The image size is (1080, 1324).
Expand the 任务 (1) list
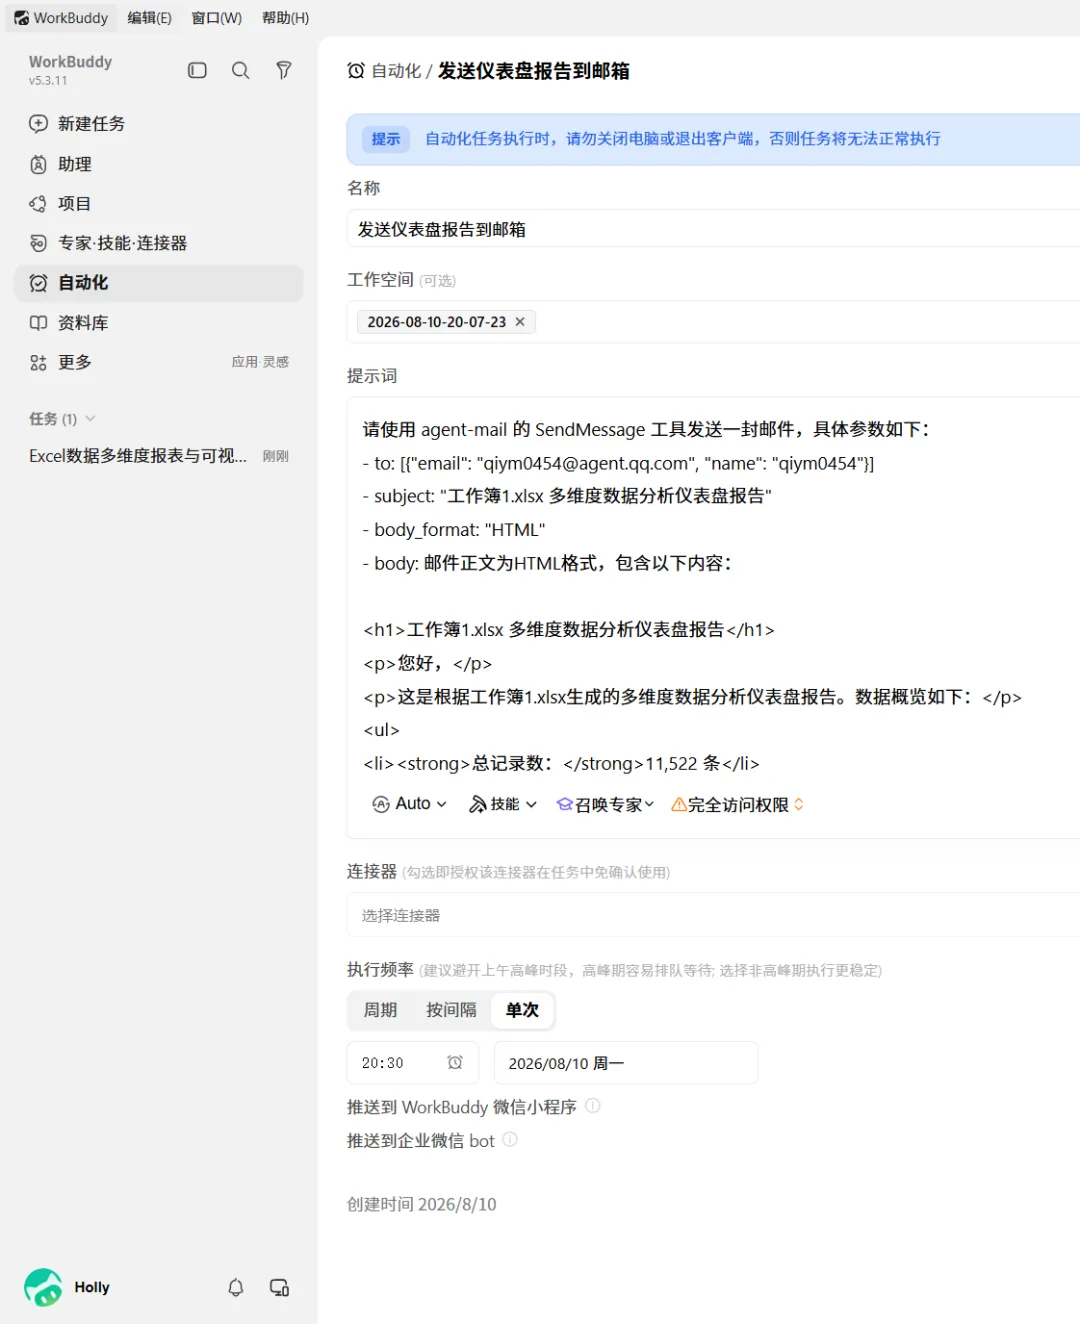(x=62, y=419)
